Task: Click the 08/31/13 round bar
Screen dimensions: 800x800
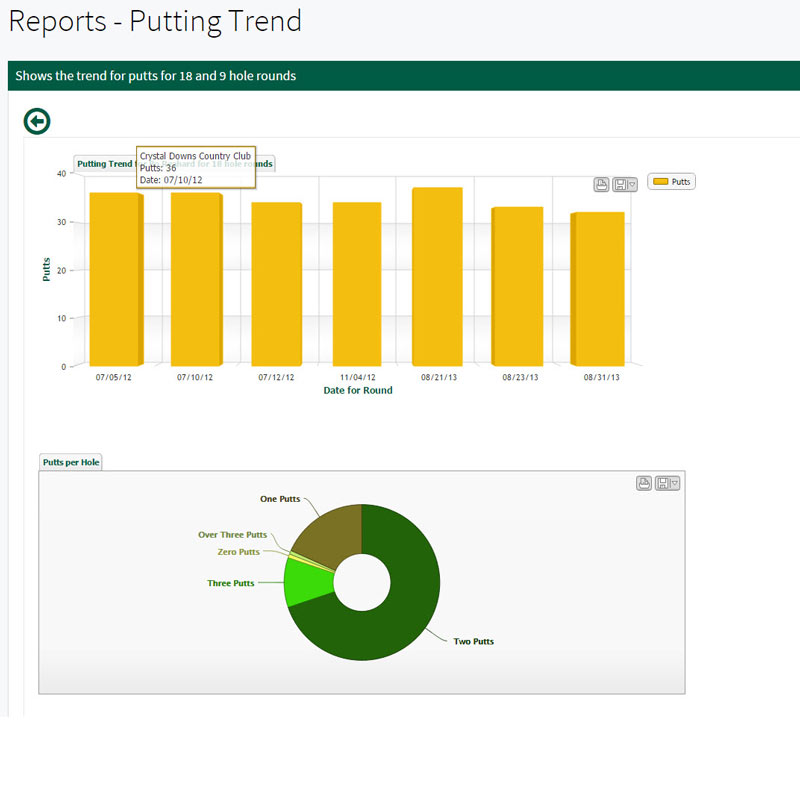Action: click(x=598, y=290)
